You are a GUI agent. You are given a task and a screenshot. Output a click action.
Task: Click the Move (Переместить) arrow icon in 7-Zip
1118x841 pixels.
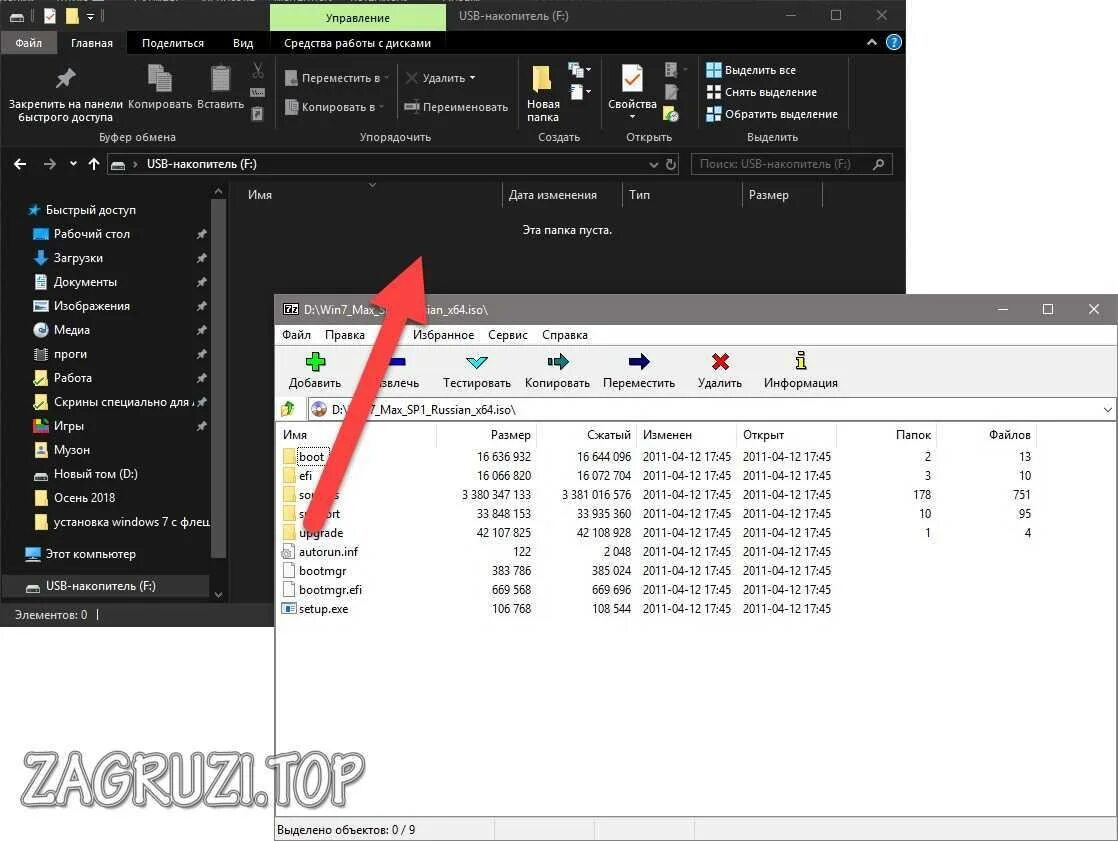click(639, 362)
